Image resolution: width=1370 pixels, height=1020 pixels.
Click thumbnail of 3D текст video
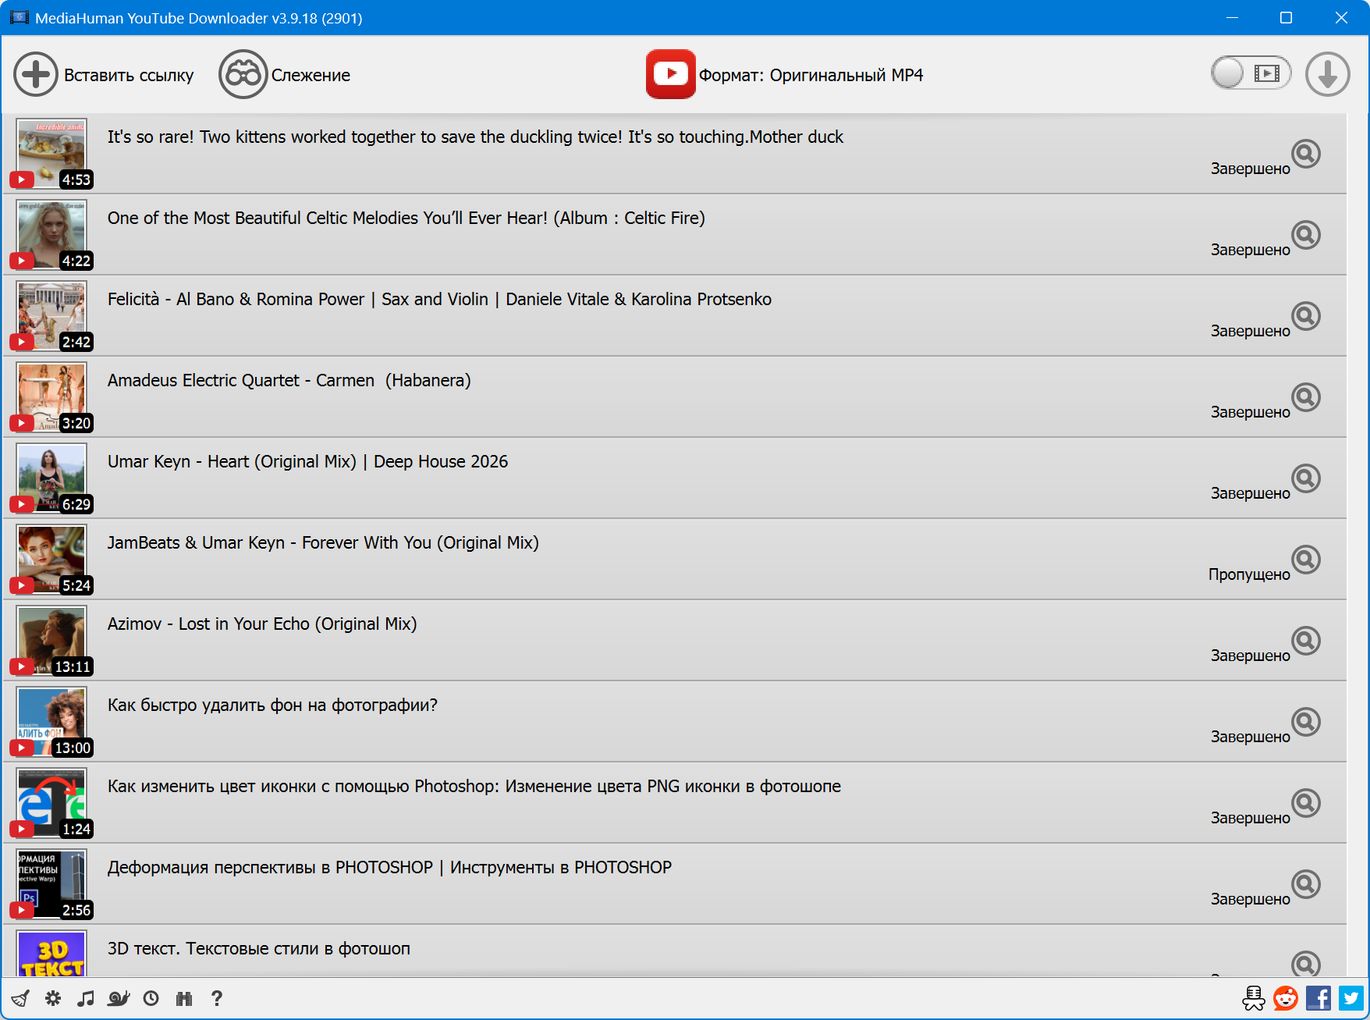(x=52, y=954)
